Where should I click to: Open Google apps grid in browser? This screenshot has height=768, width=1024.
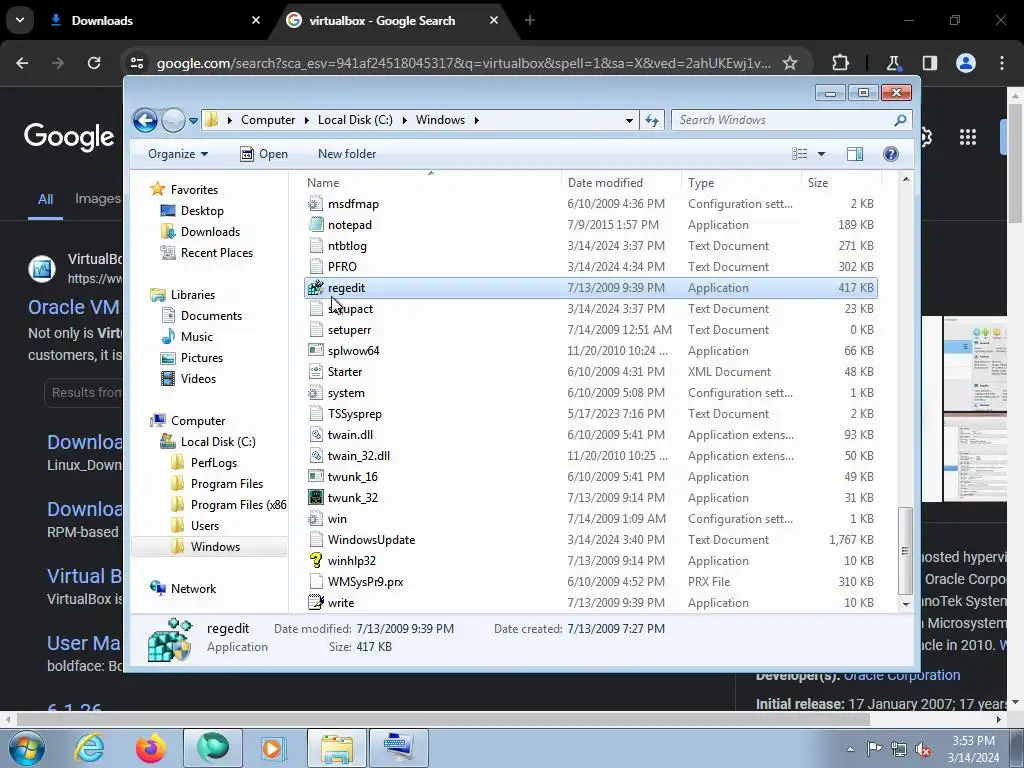pos(968,137)
